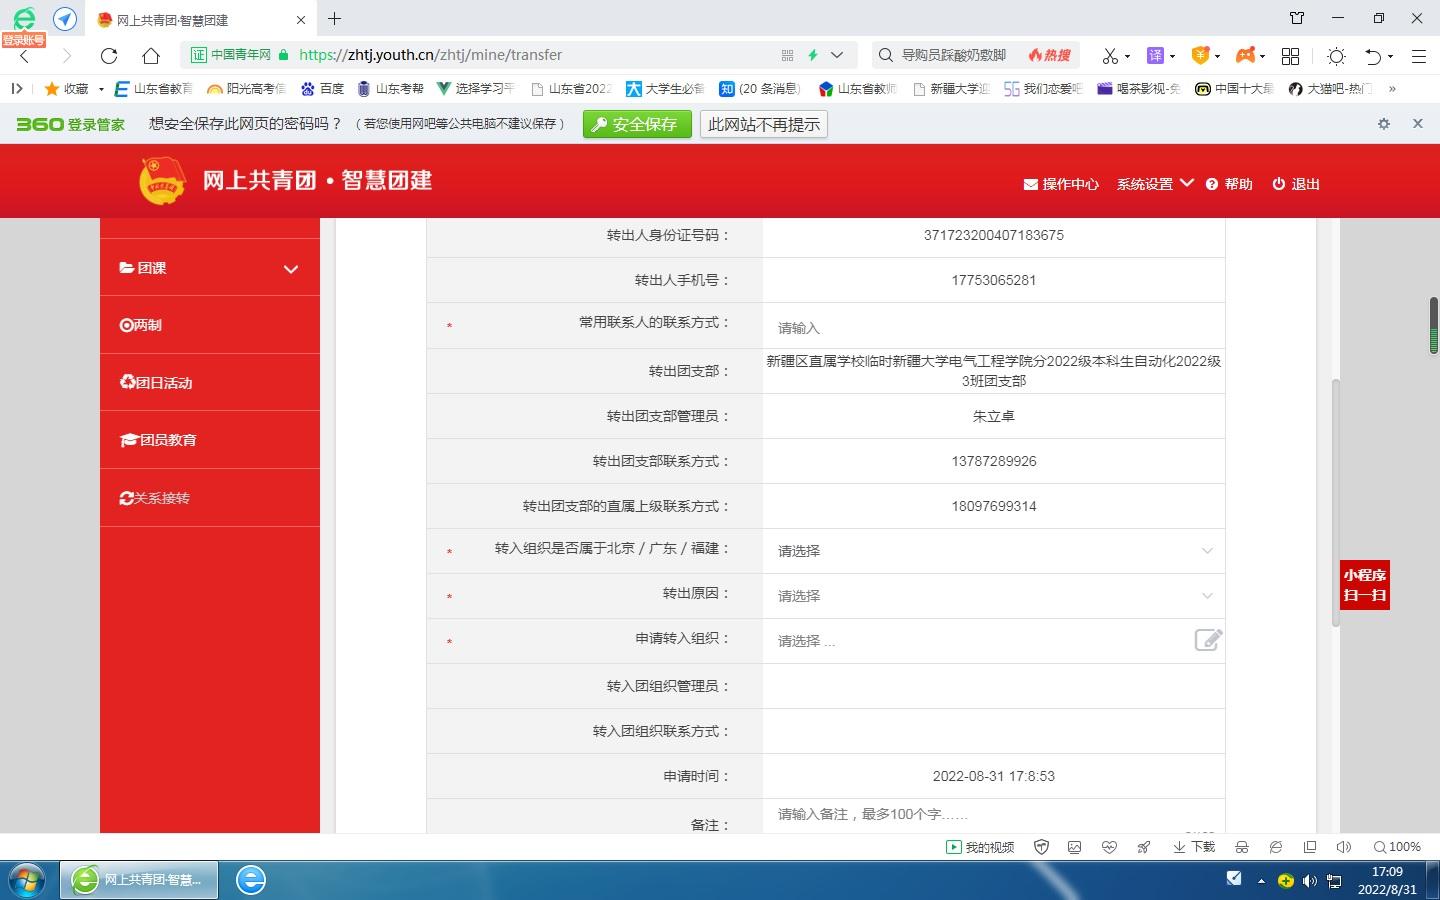This screenshot has width=1440, height=900.
Task: Click the status bar rocket accelerator icon
Action: [x=1143, y=847]
